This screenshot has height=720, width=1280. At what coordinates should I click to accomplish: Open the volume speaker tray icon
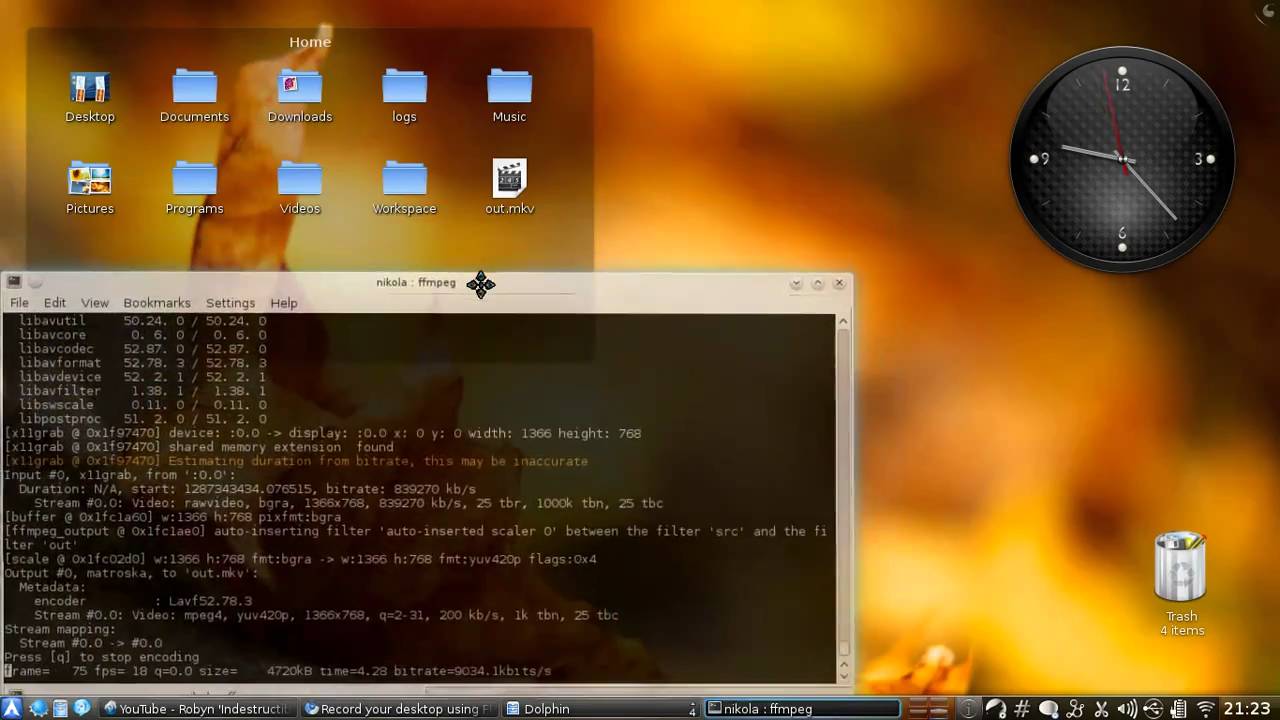(1127, 709)
